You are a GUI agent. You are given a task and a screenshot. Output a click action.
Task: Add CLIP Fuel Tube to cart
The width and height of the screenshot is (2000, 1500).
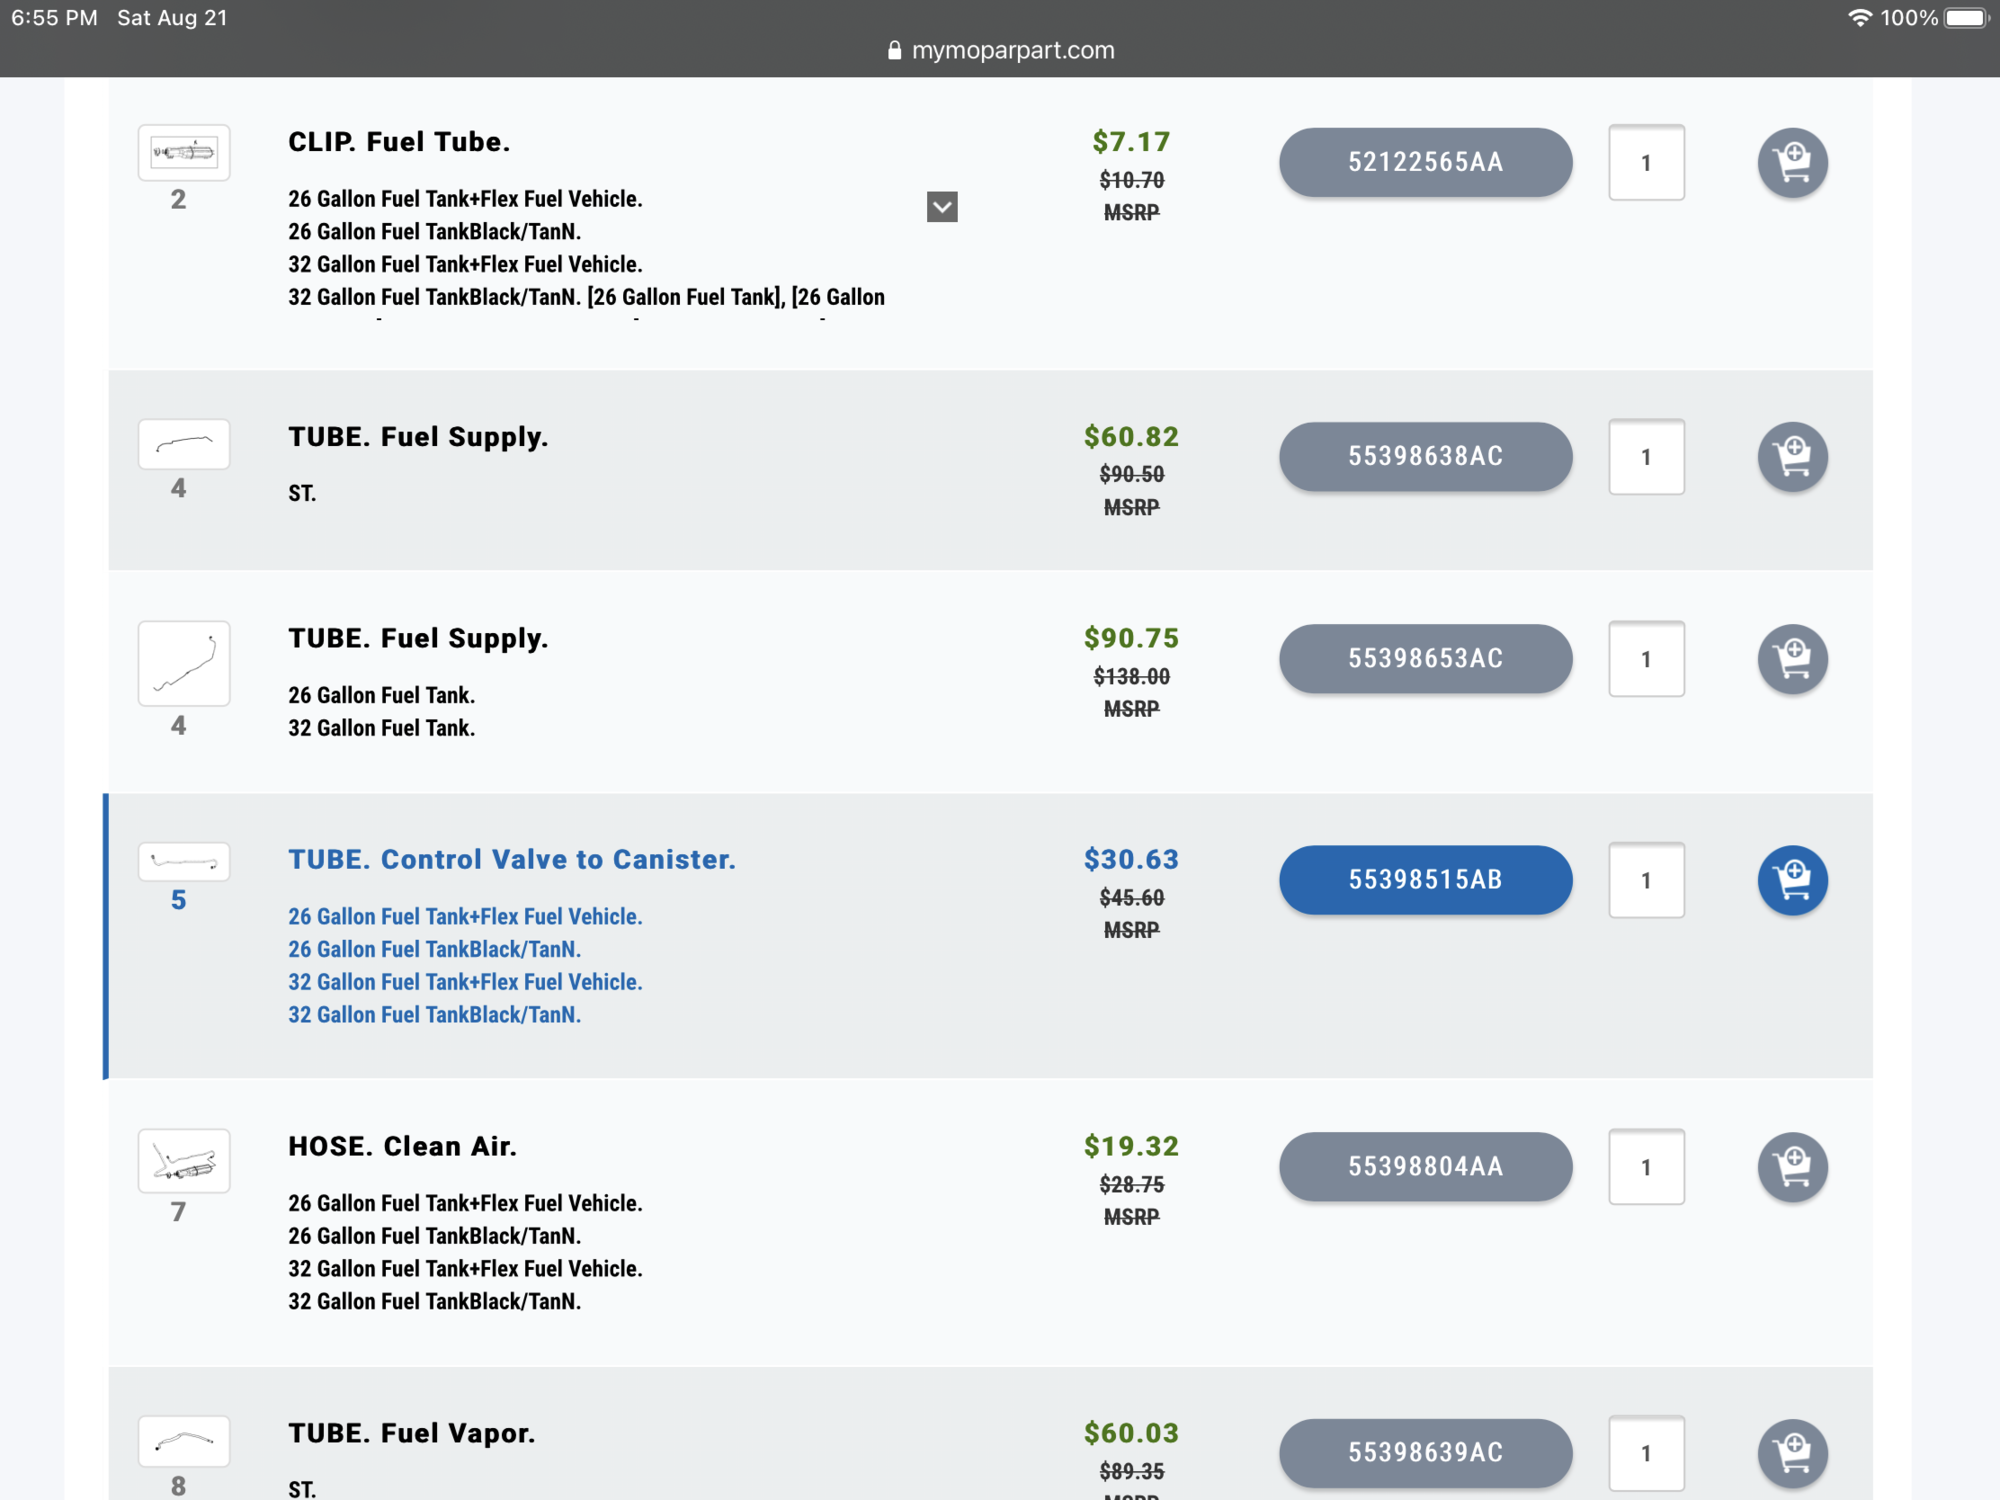(1792, 163)
